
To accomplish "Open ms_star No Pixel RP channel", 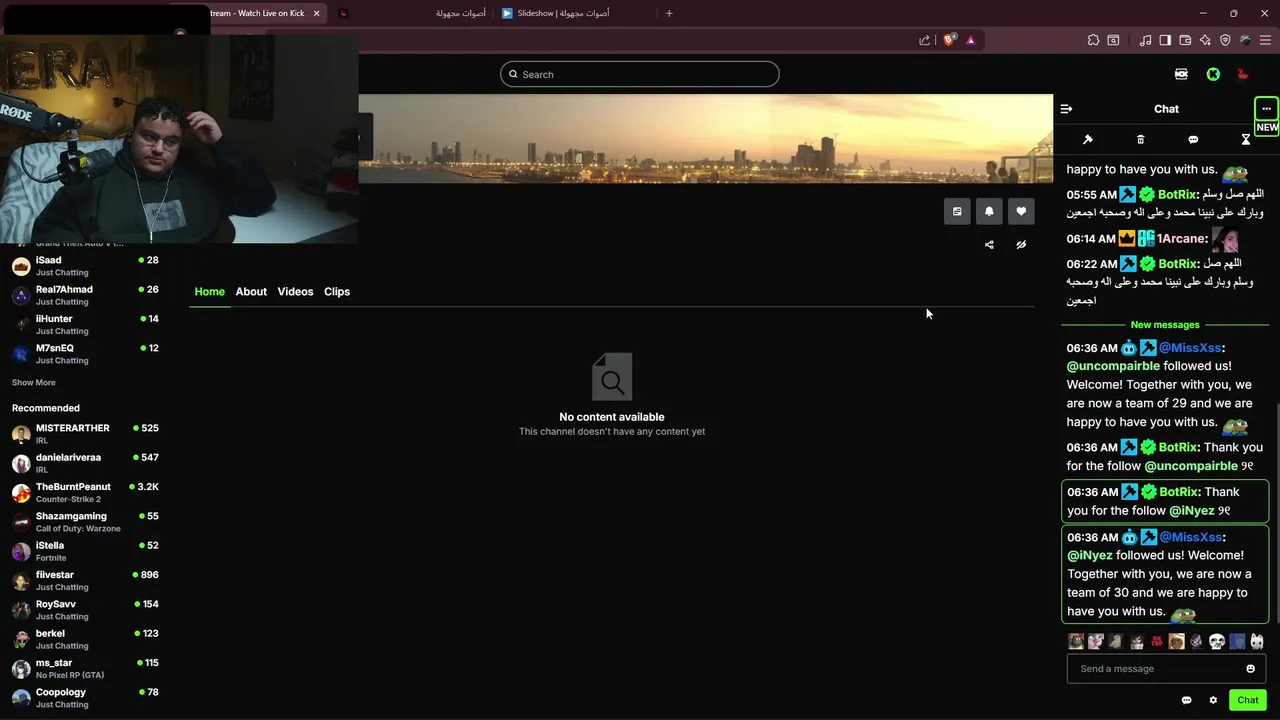I will click(85, 668).
